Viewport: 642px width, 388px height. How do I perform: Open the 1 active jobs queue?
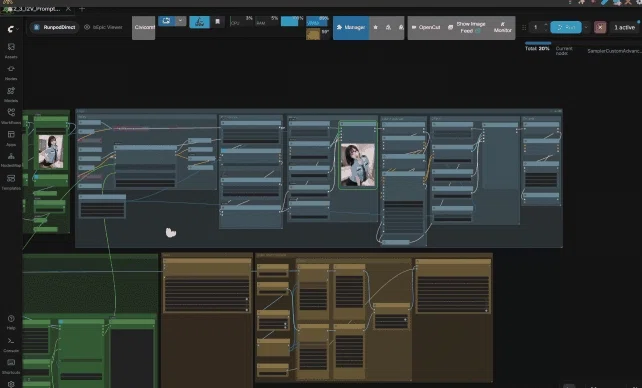pyautogui.click(x=624, y=27)
